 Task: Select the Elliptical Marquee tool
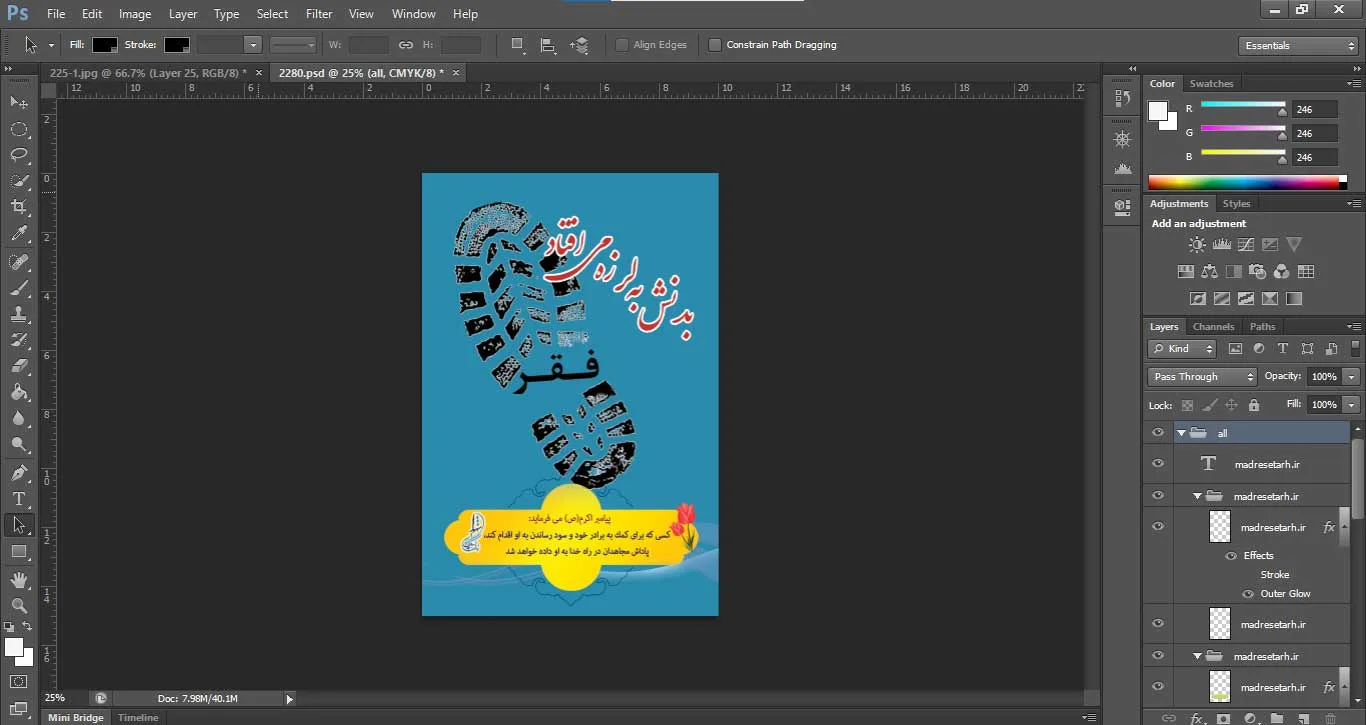tap(19, 129)
